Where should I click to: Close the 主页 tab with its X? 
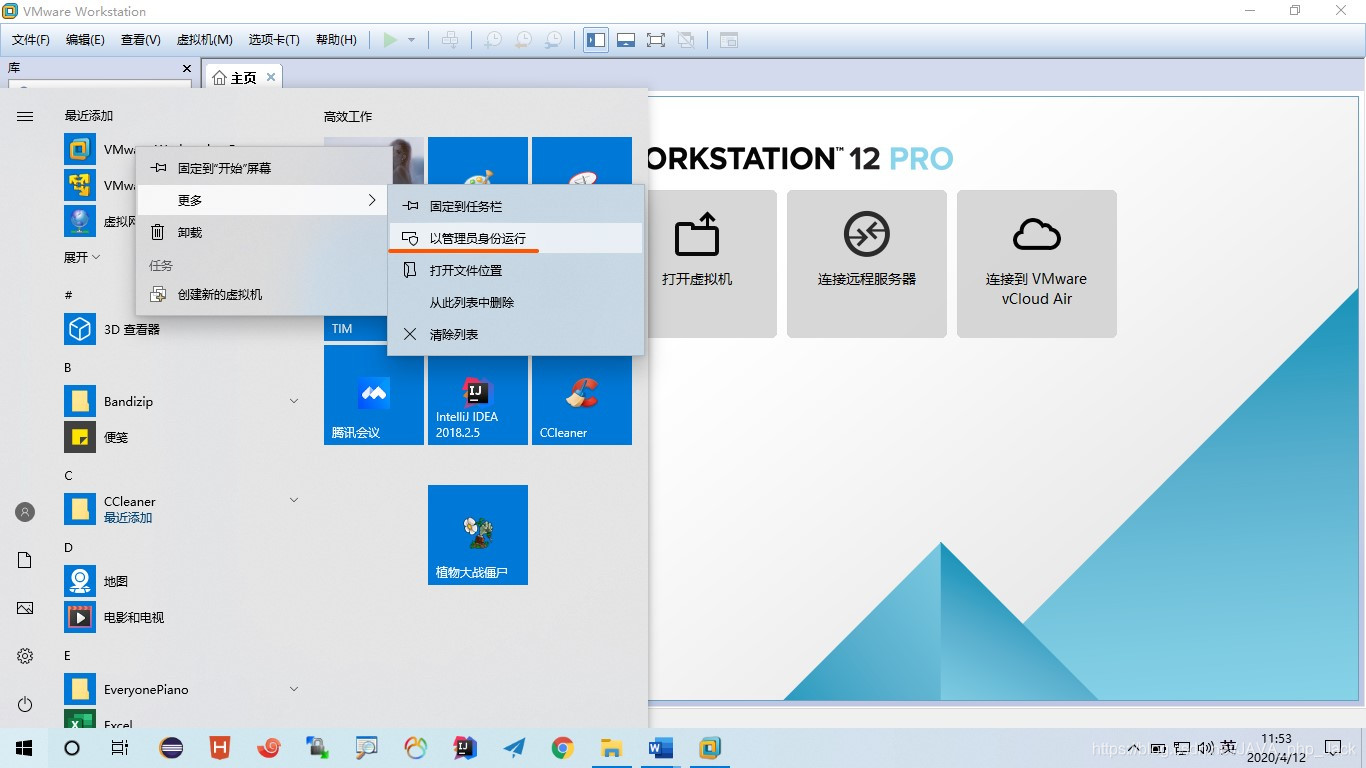[x=272, y=77]
